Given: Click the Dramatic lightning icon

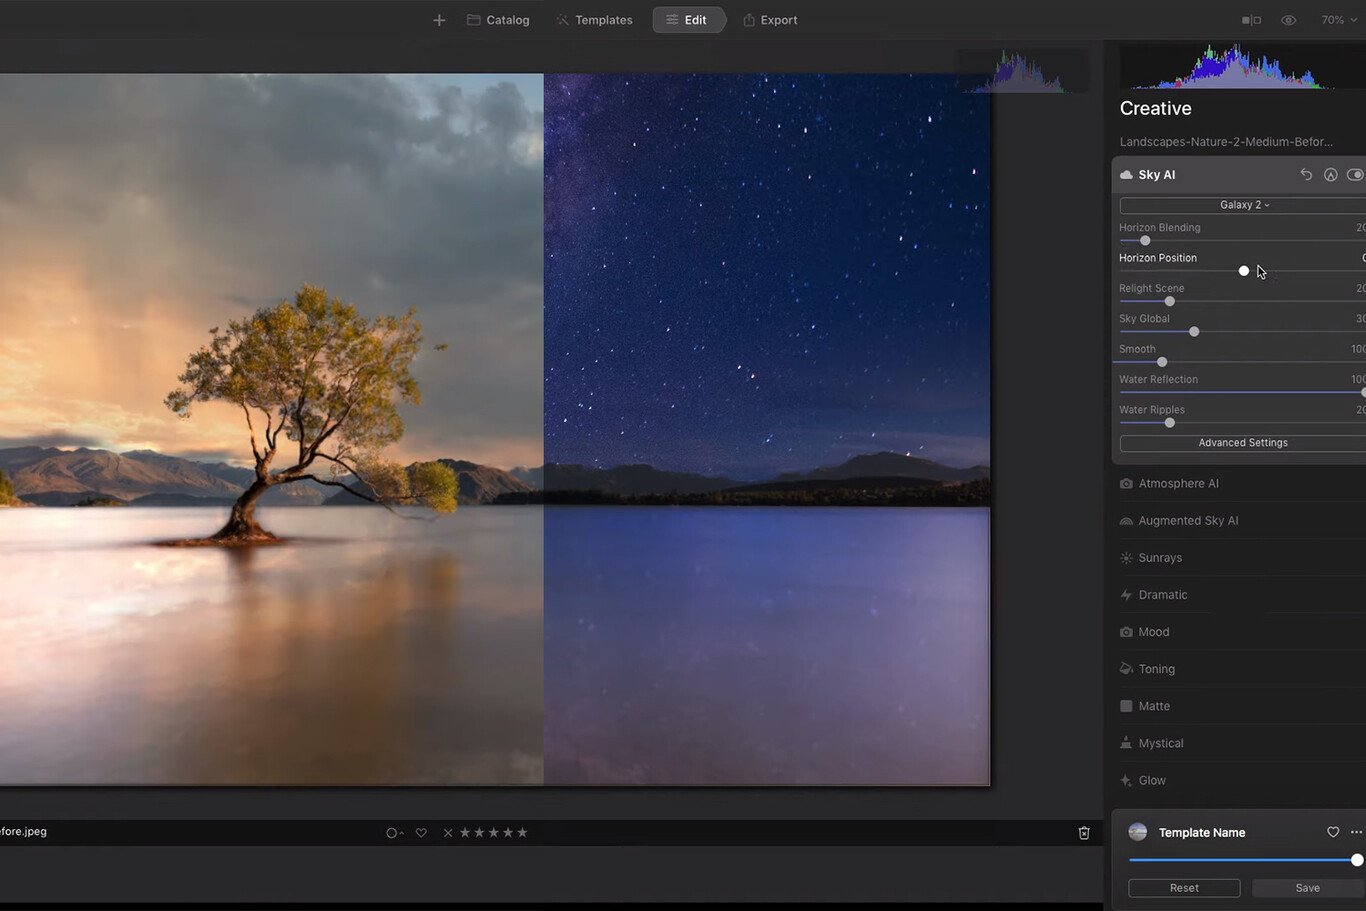Looking at the screenshot, I should (x=1126, y=595).
